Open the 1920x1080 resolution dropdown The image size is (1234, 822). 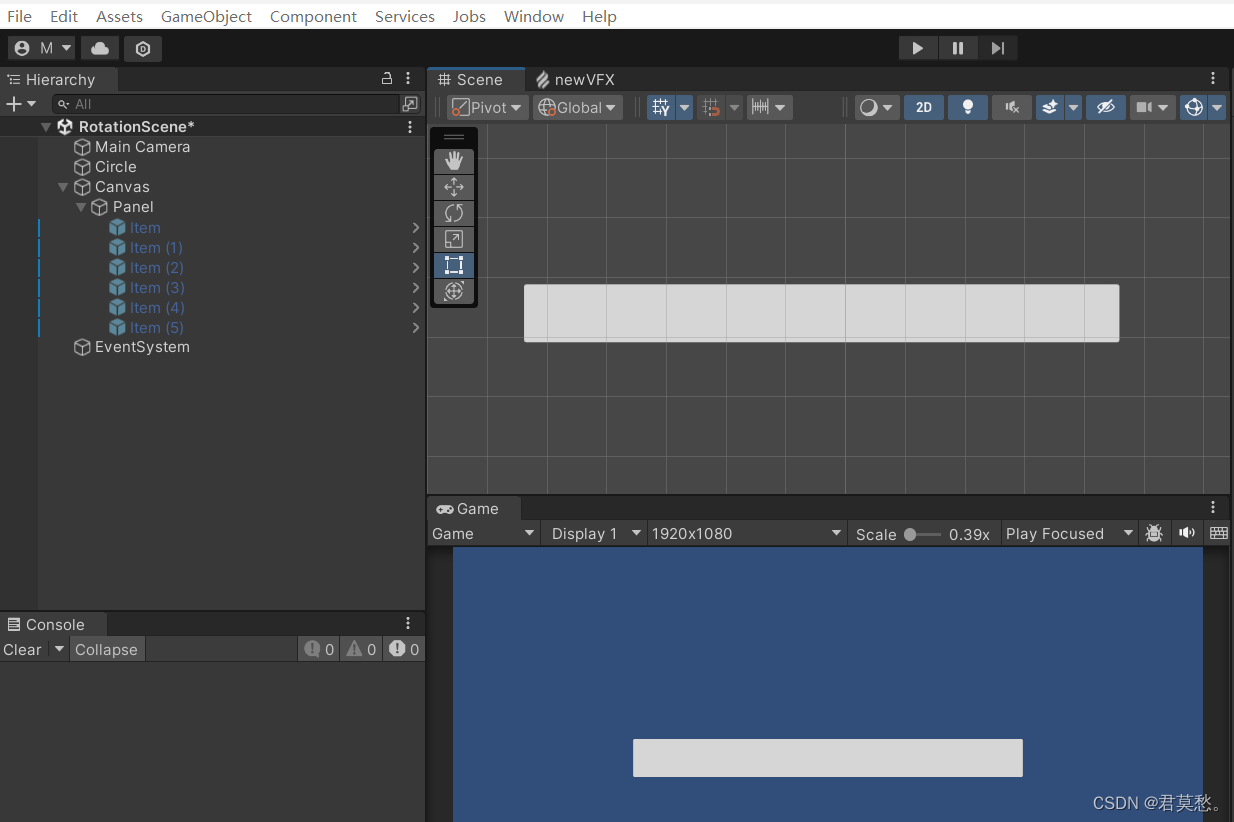click(x=747, y=533)
